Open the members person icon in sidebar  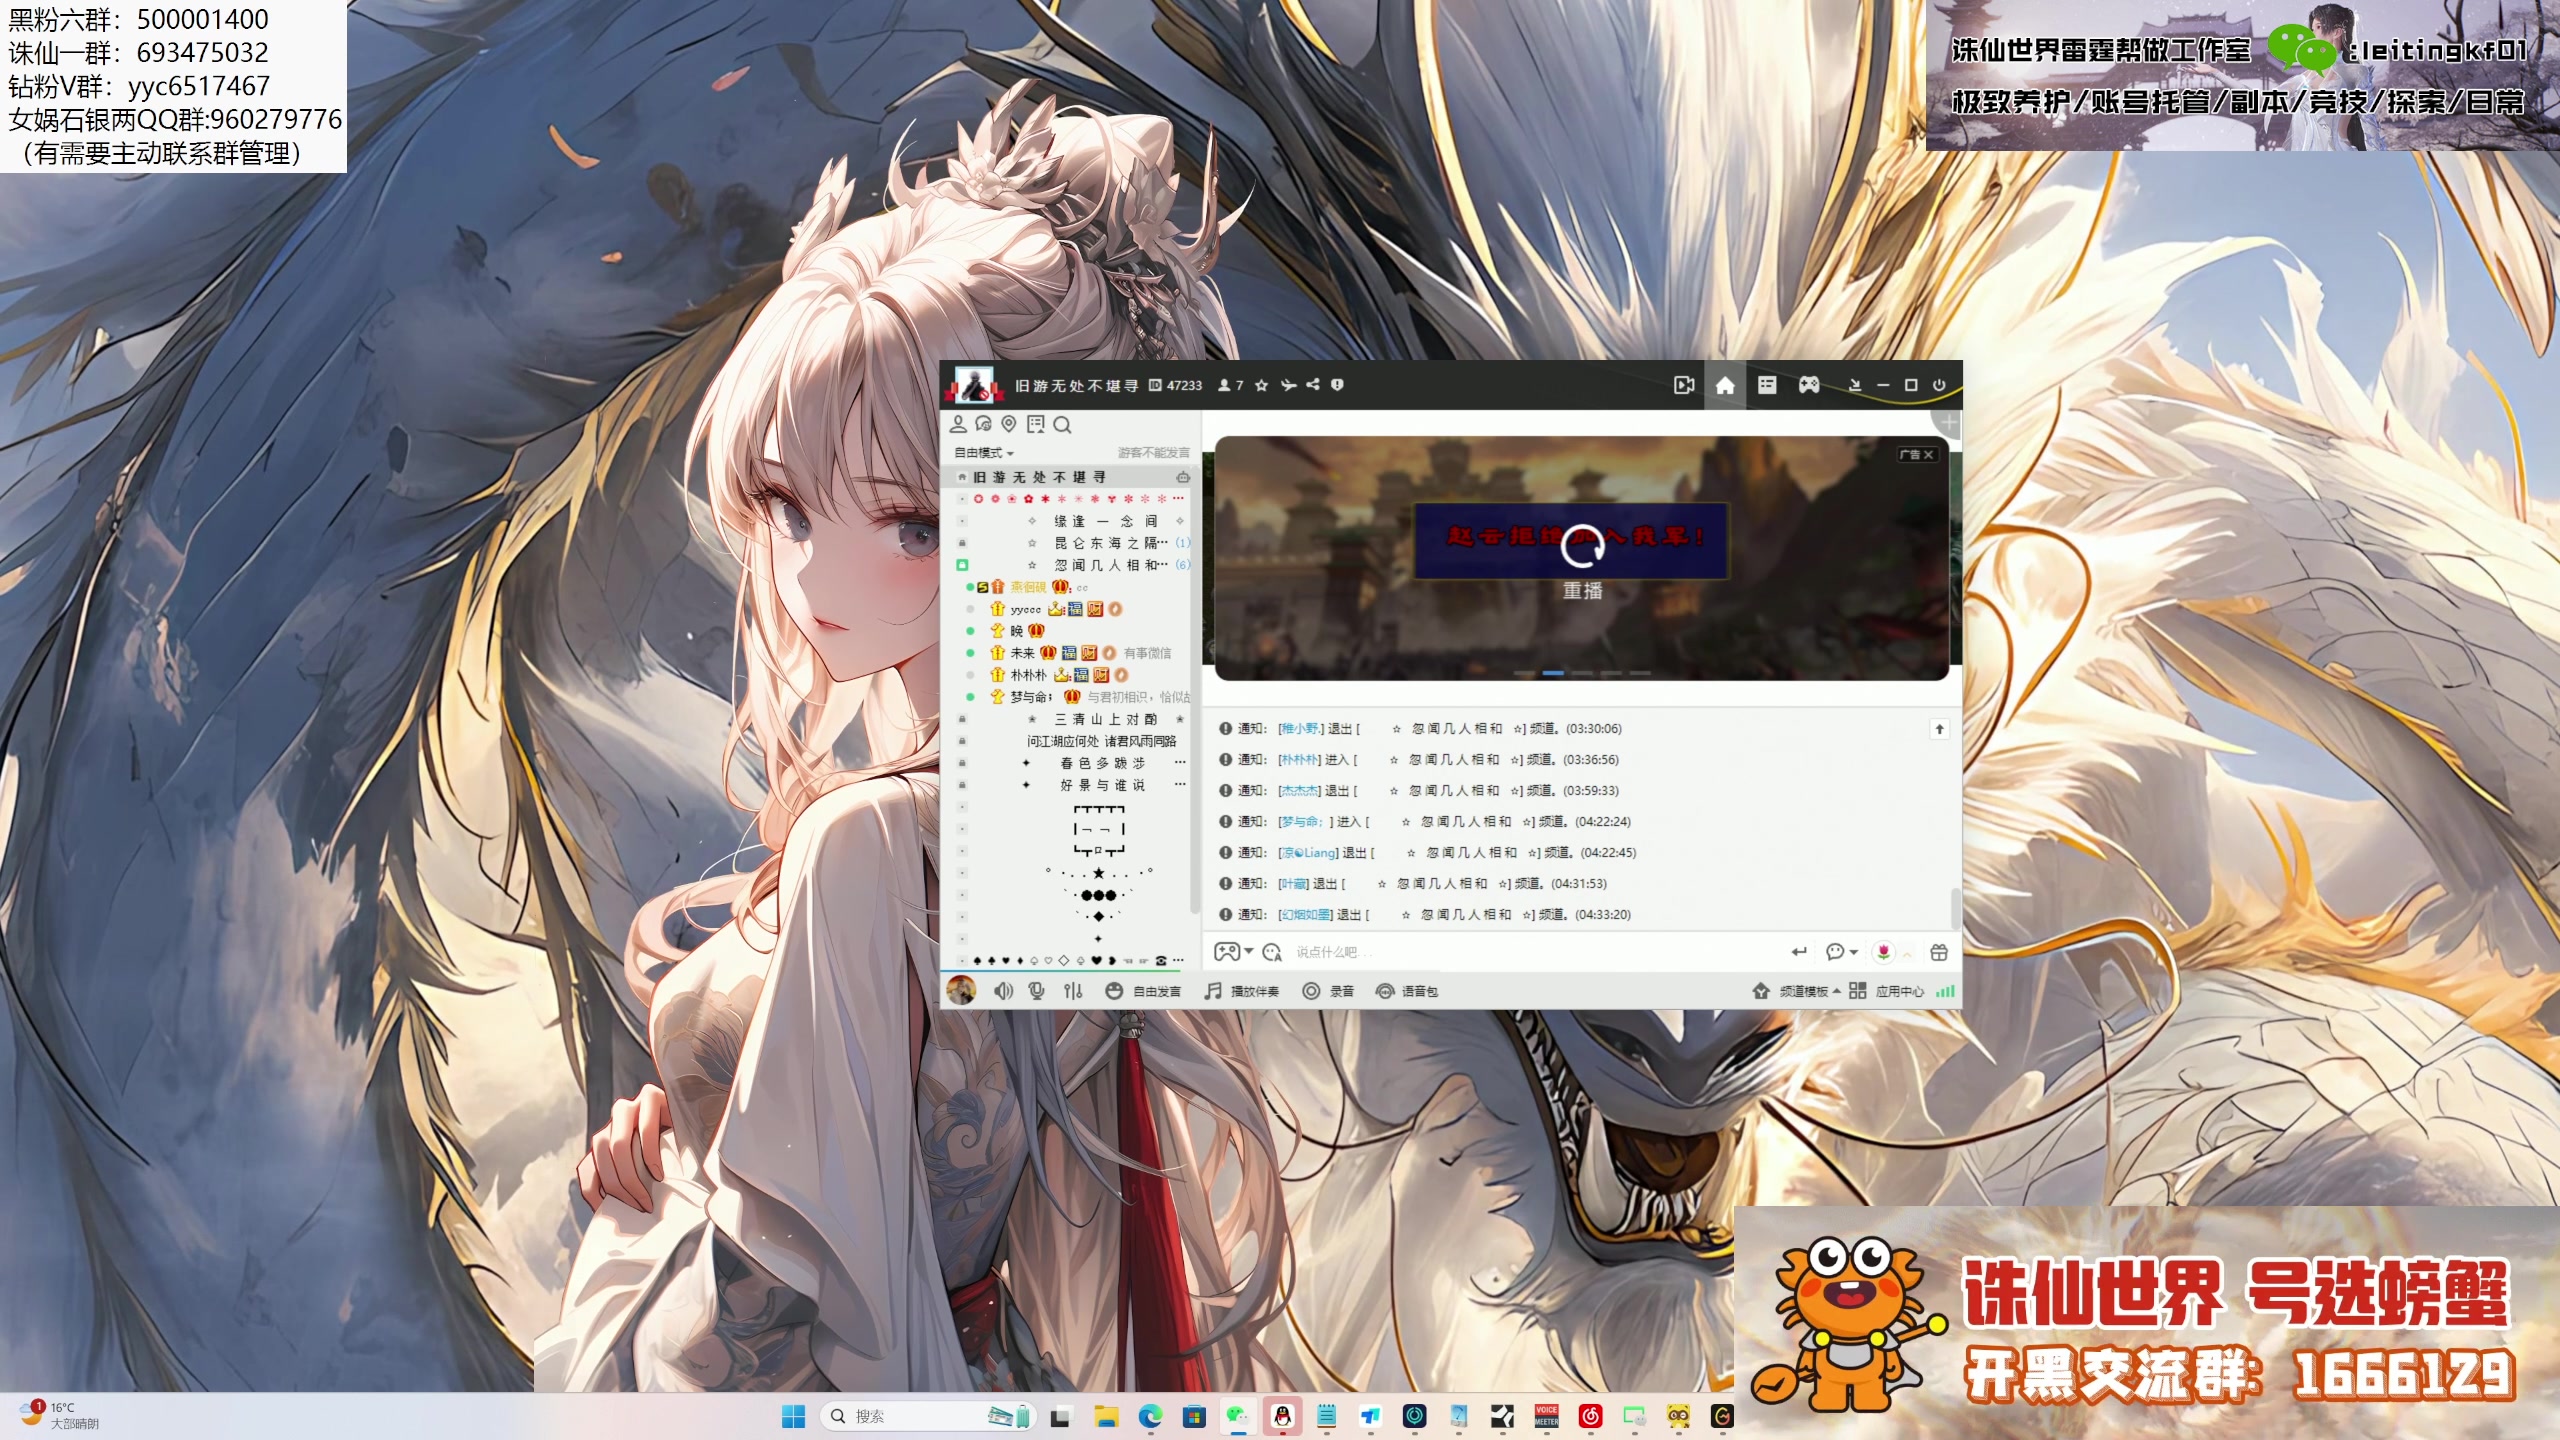tap(958, 424)
